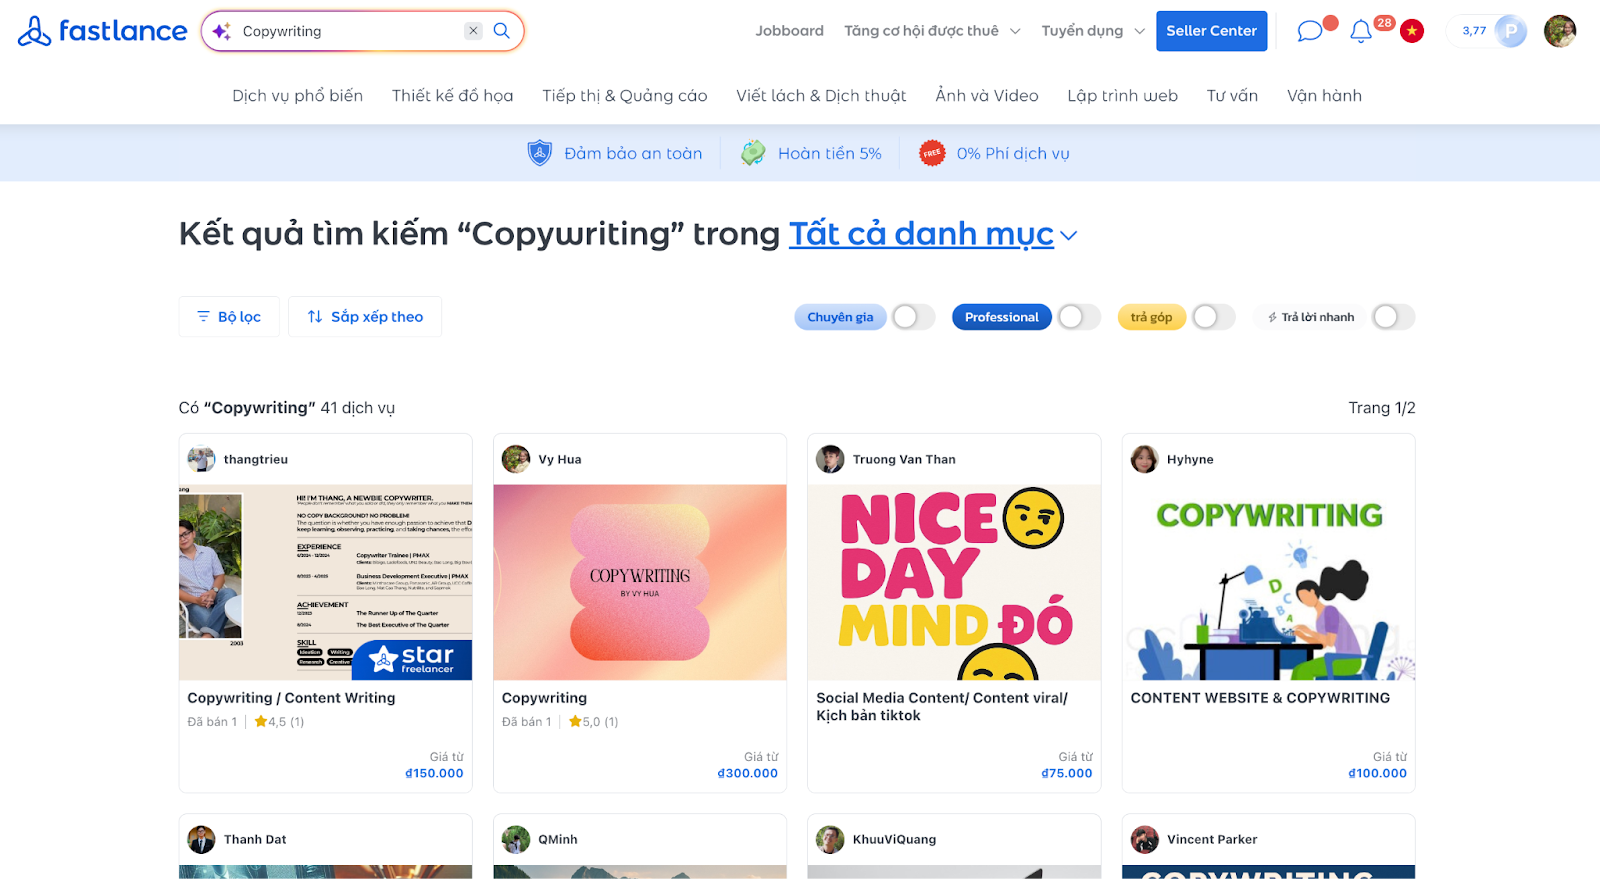Viewport: 1600px width, 879px height.
Task: Click the Vietnam flag language icon
Action: [1412, 31]
